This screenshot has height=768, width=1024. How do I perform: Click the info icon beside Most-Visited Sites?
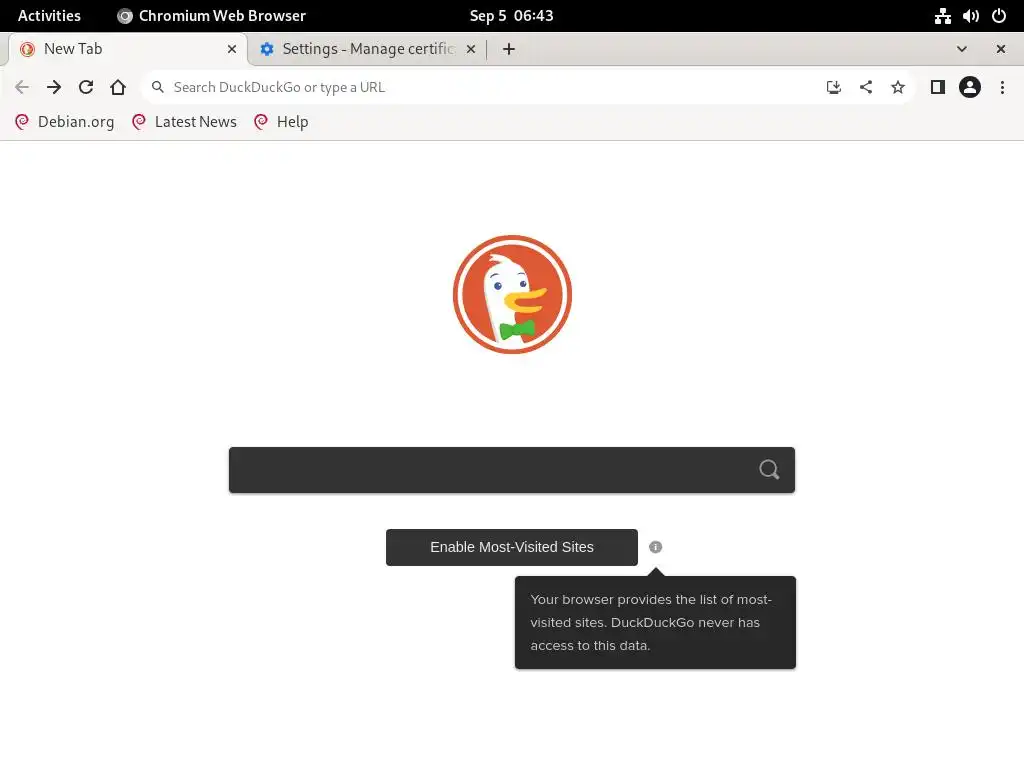click(x=656, y=547)
